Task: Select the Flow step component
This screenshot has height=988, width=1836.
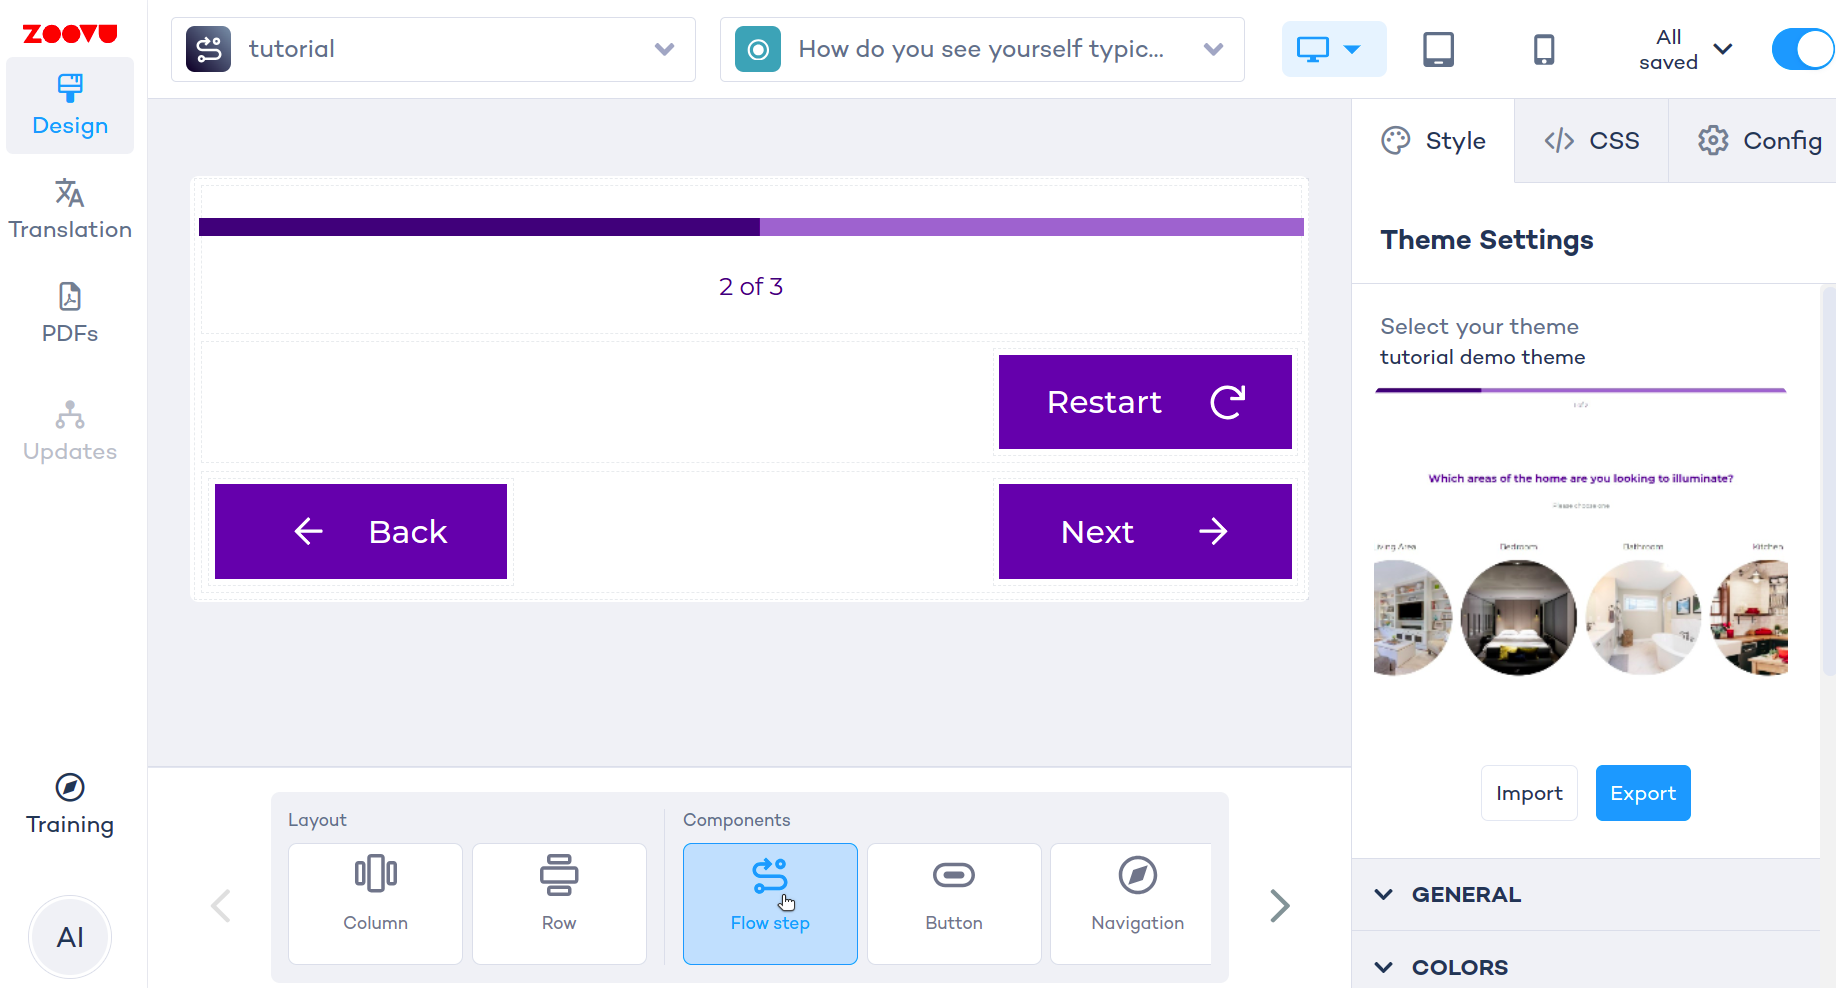Action: [770, 903]
